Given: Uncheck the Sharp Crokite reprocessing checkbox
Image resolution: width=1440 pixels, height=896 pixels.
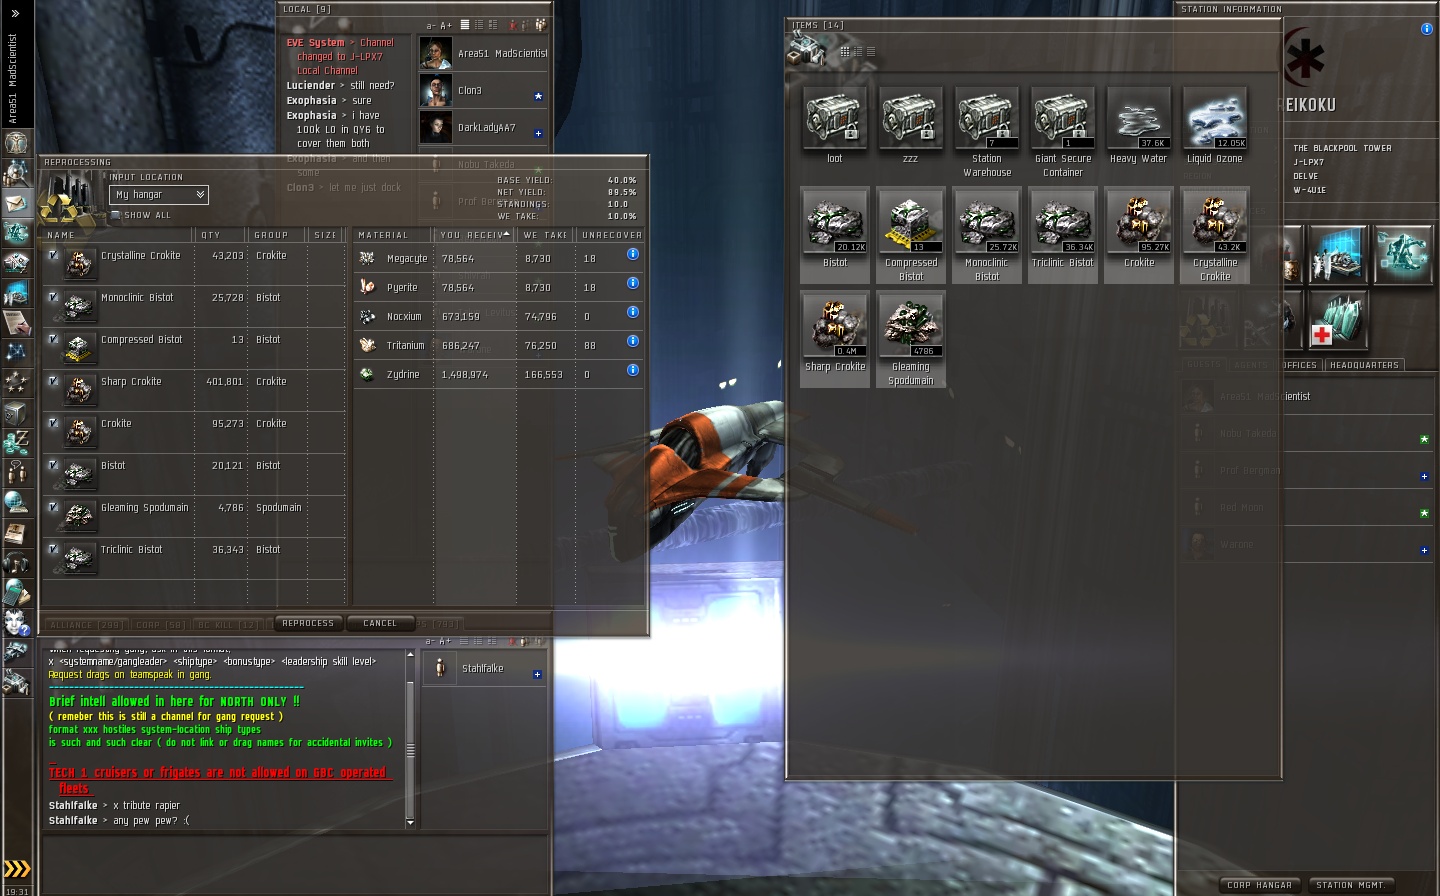Looking at the screenshot, I should click(53, 381).
